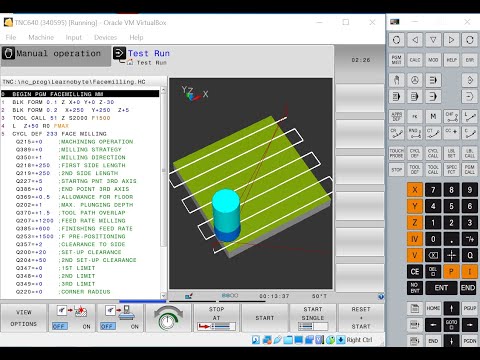Click the blue info icon near simulation time

(x=380, y=296)
